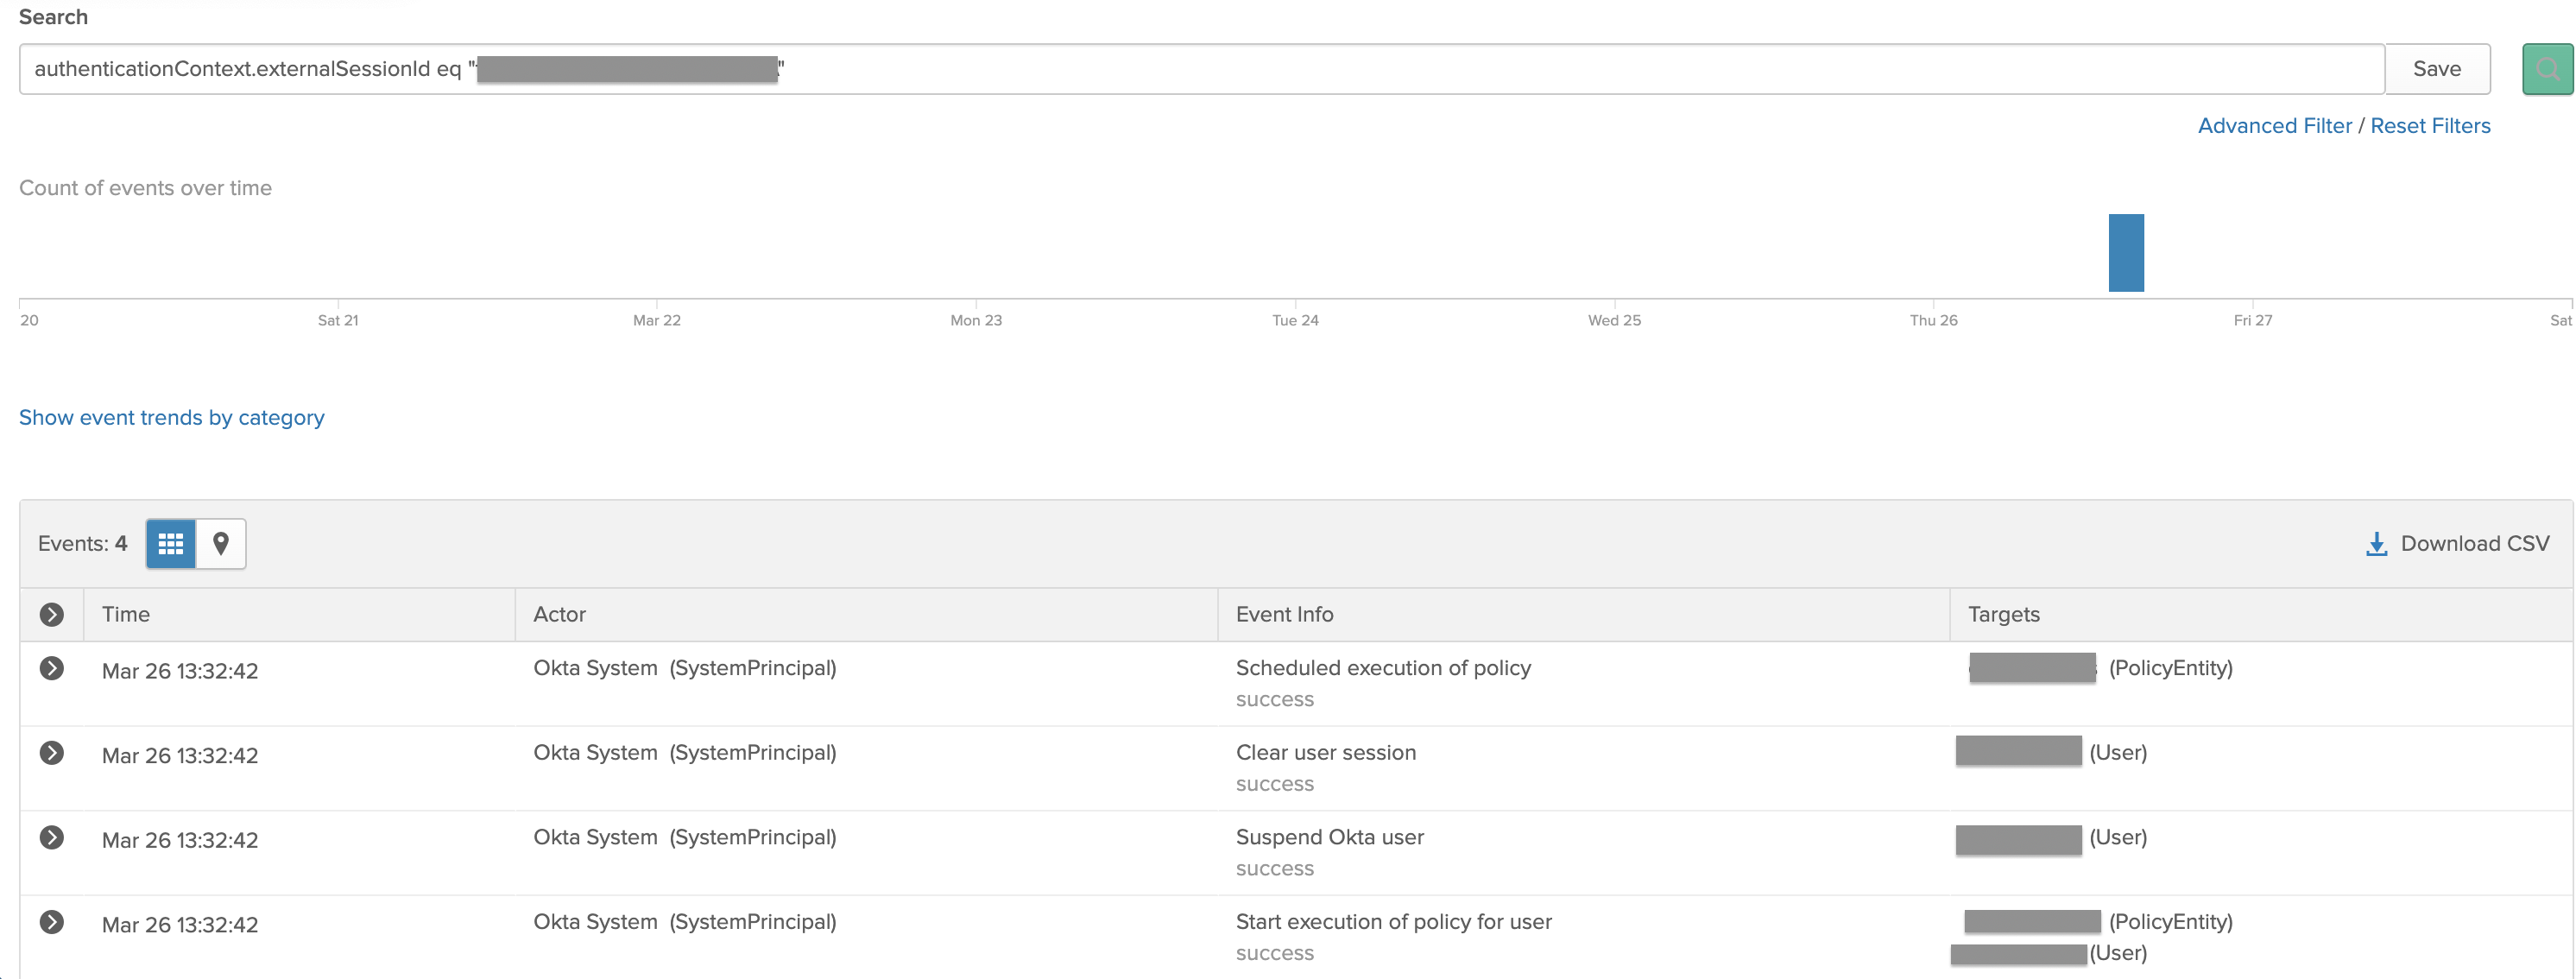Click the Actor column header
This screenshot has width=2576, height=979.
[559, 614]
